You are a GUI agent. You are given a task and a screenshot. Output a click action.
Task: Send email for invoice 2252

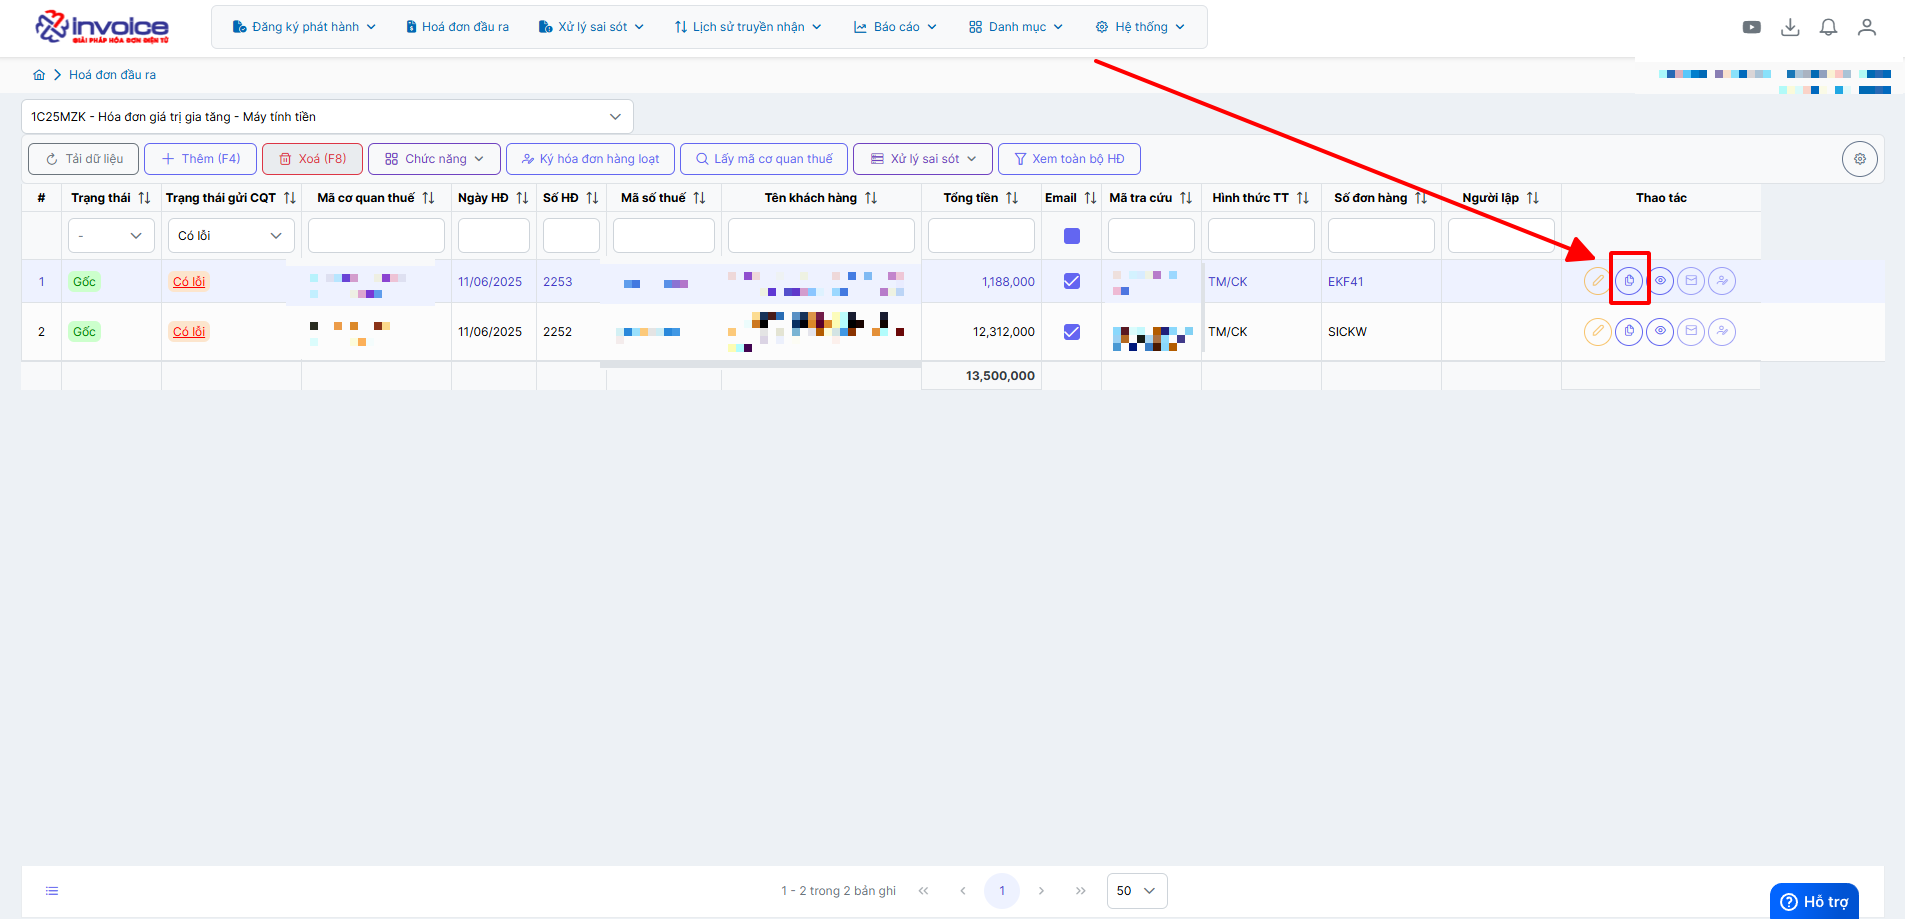(x=1691, y=331)
